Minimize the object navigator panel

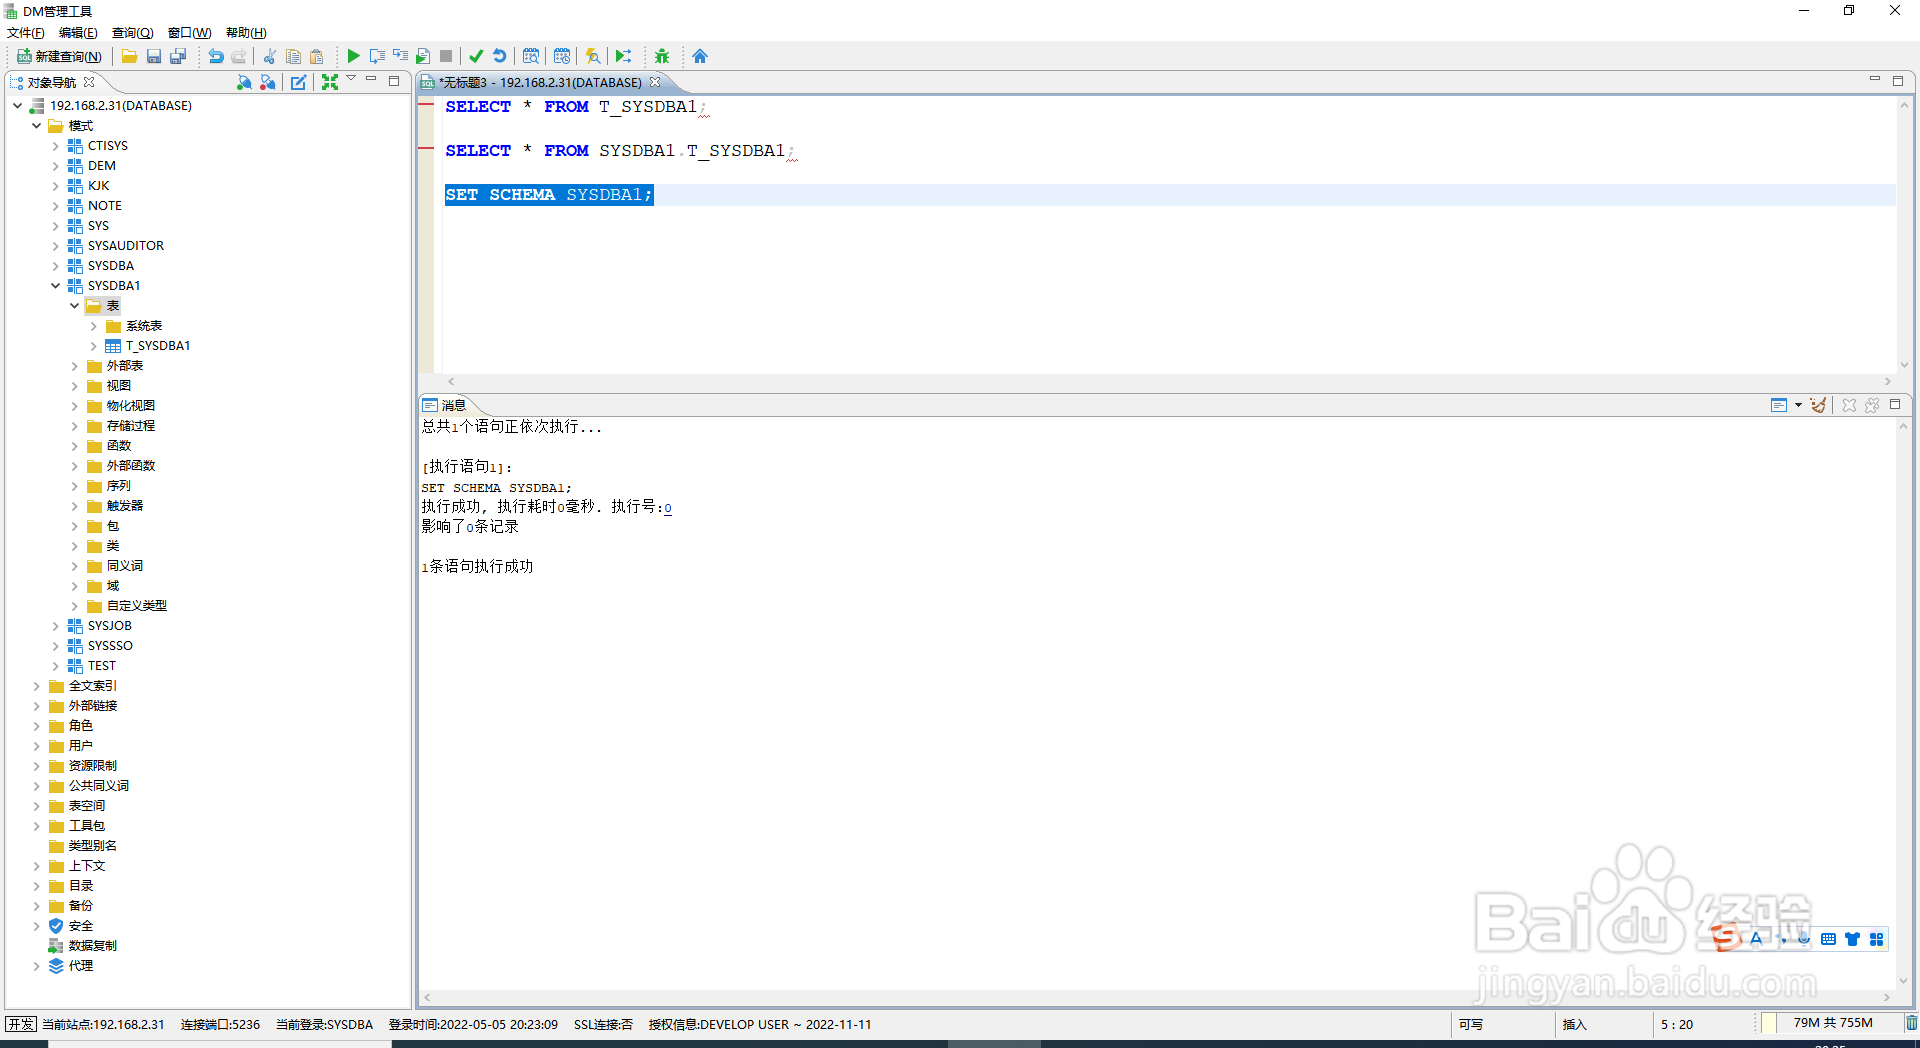(371, 79)
